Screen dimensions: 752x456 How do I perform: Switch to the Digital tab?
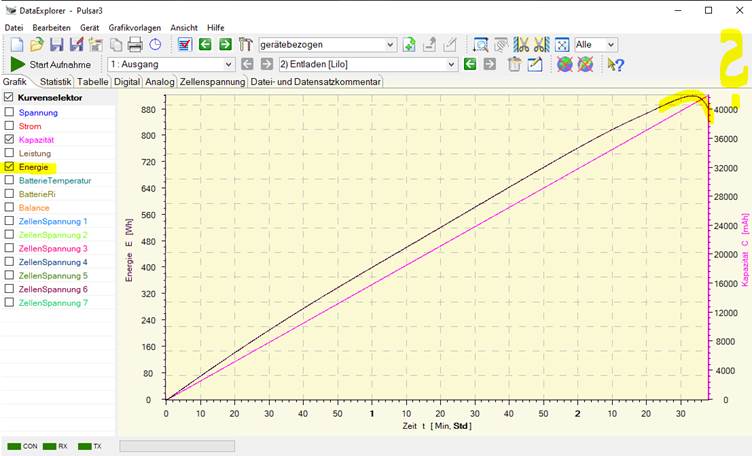(127, 82)
